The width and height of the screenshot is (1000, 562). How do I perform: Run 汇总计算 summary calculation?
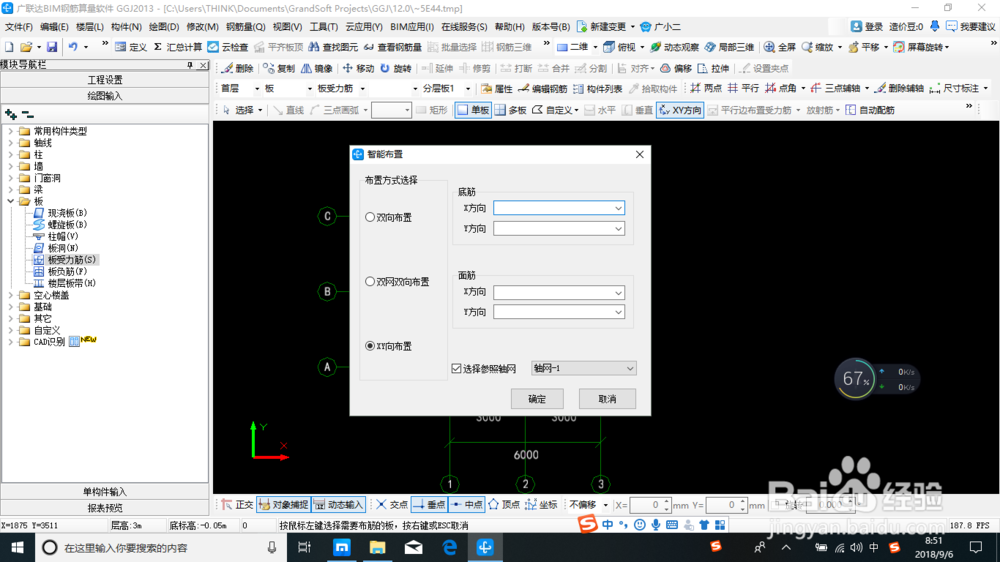178,47
